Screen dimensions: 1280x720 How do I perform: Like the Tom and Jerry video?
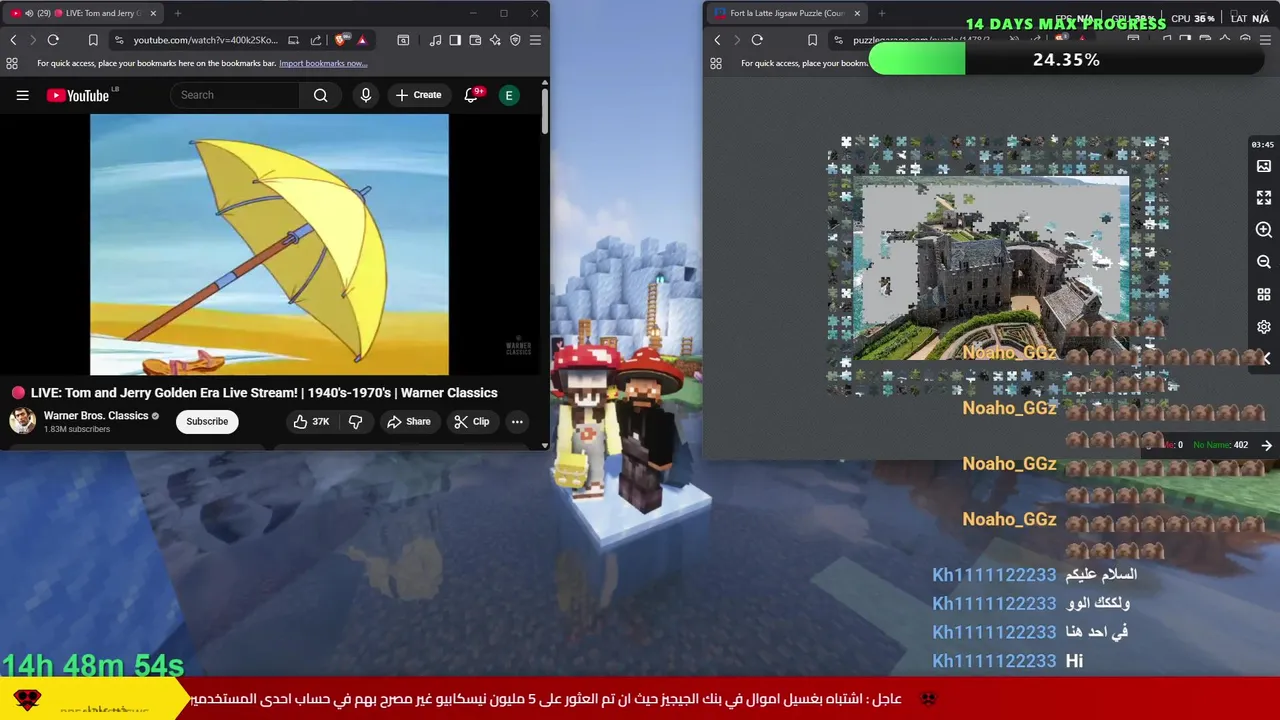(x=311, y=422)
